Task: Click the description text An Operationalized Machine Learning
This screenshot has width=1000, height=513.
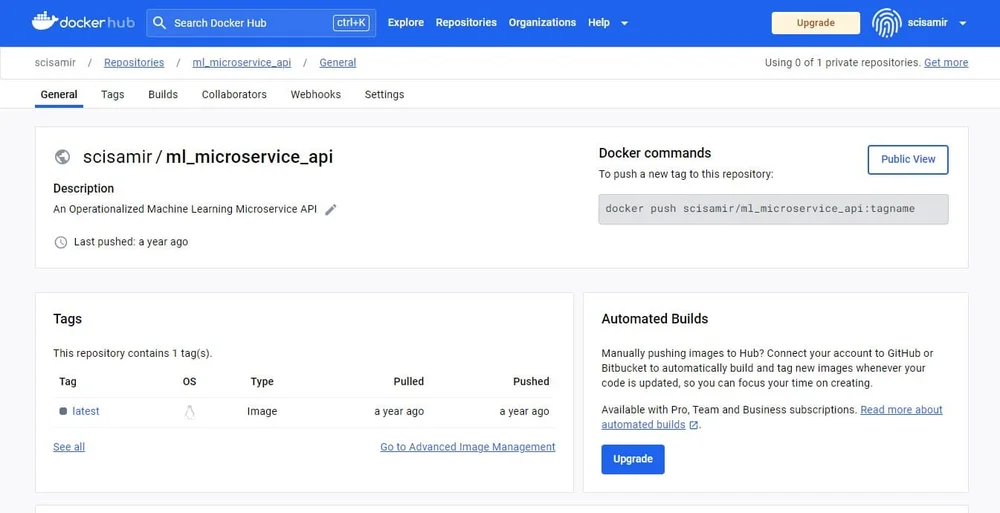Action: tap(185, 209)
